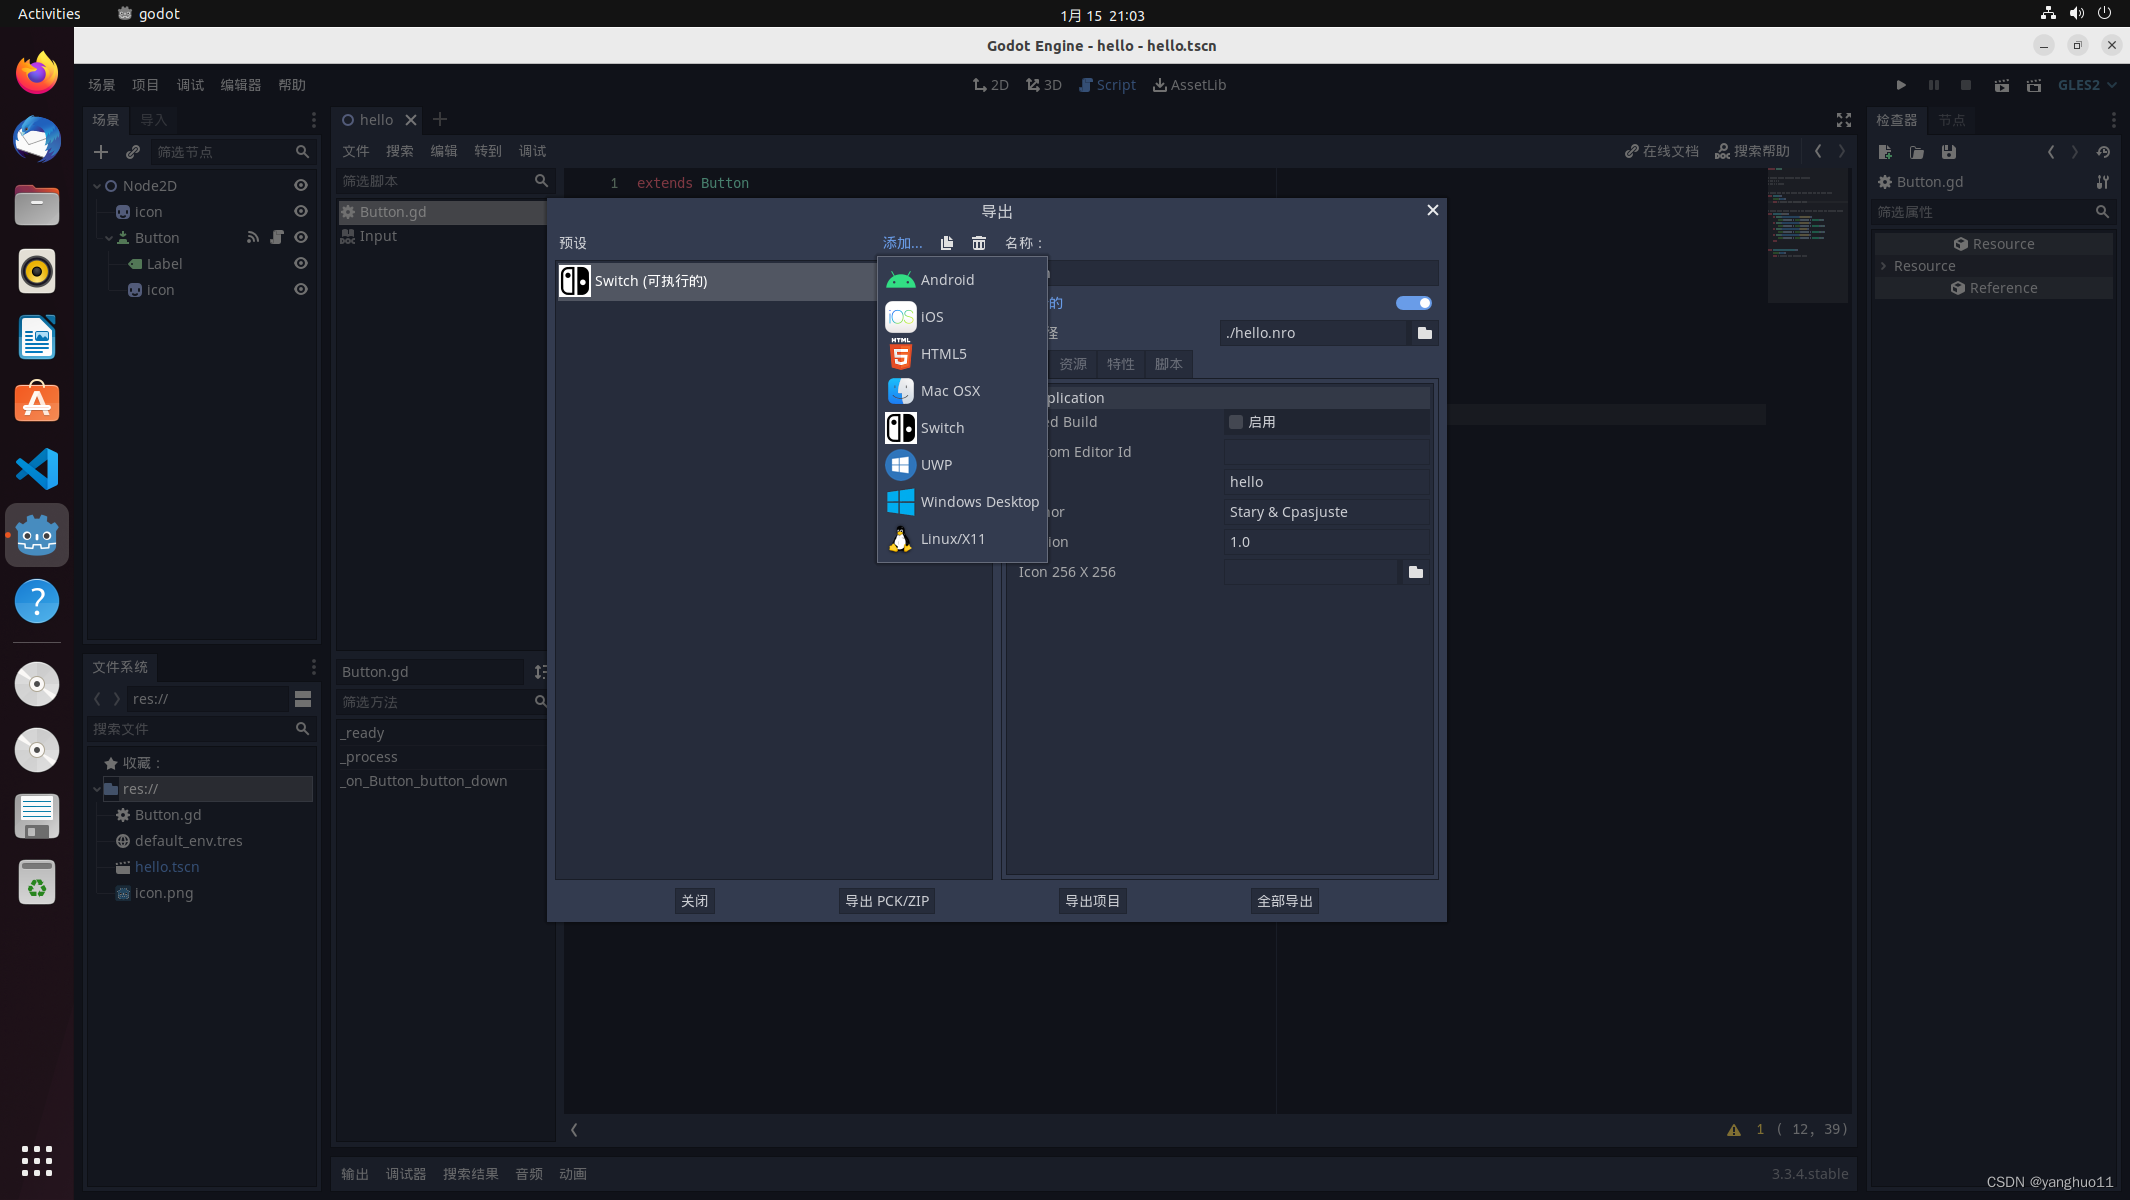Image resolution: width=2130 pixels, height=1200 pixels.
Task: Select iOS export platform
Action: coord(961,317)
